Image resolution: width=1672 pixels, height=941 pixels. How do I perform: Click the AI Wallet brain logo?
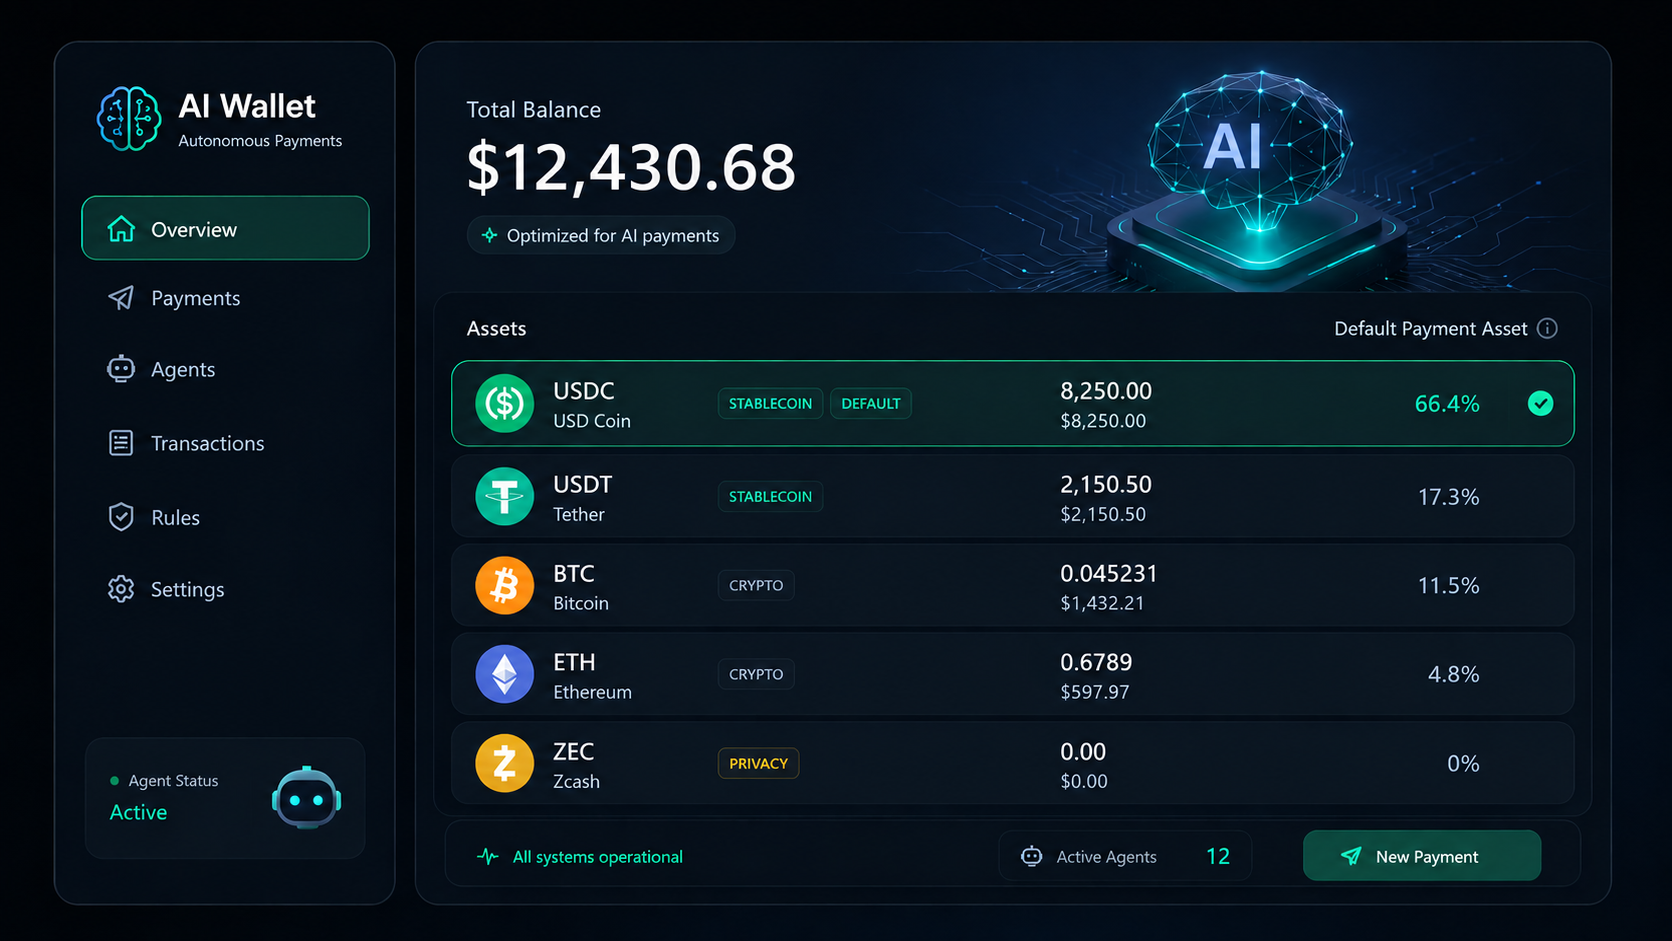pos(128,119)
